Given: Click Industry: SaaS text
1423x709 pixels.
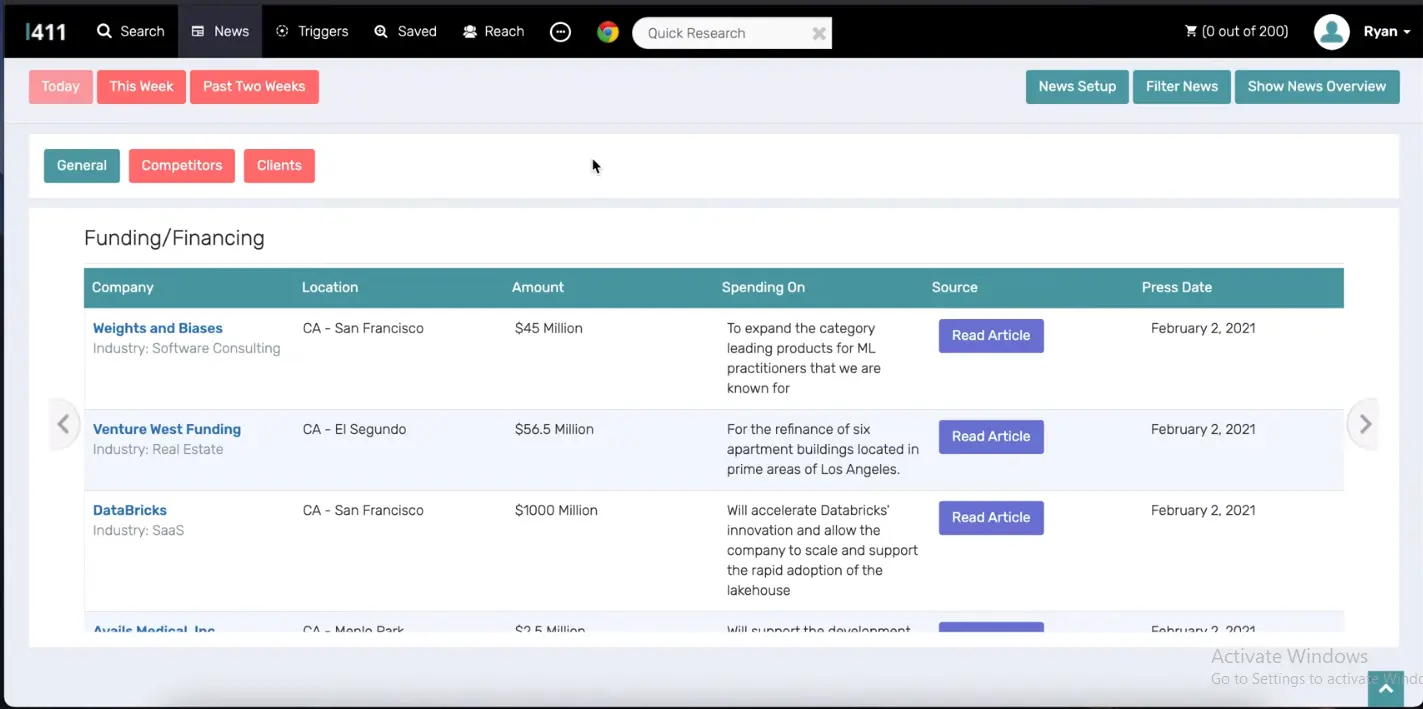Looking at the screenshot, I should [139, 530].
